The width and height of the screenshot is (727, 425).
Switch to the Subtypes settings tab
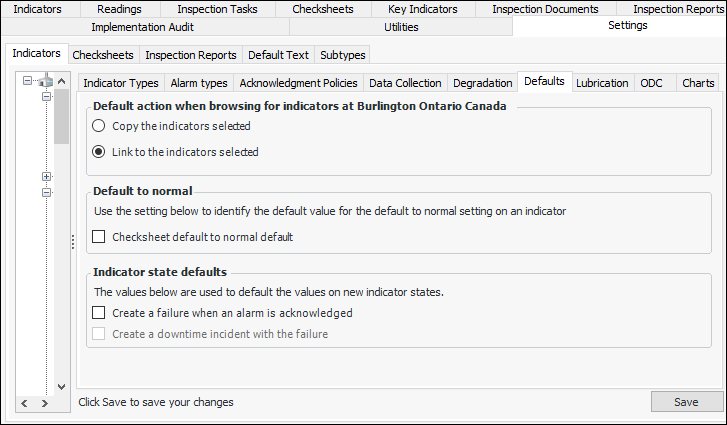(343, 55)
